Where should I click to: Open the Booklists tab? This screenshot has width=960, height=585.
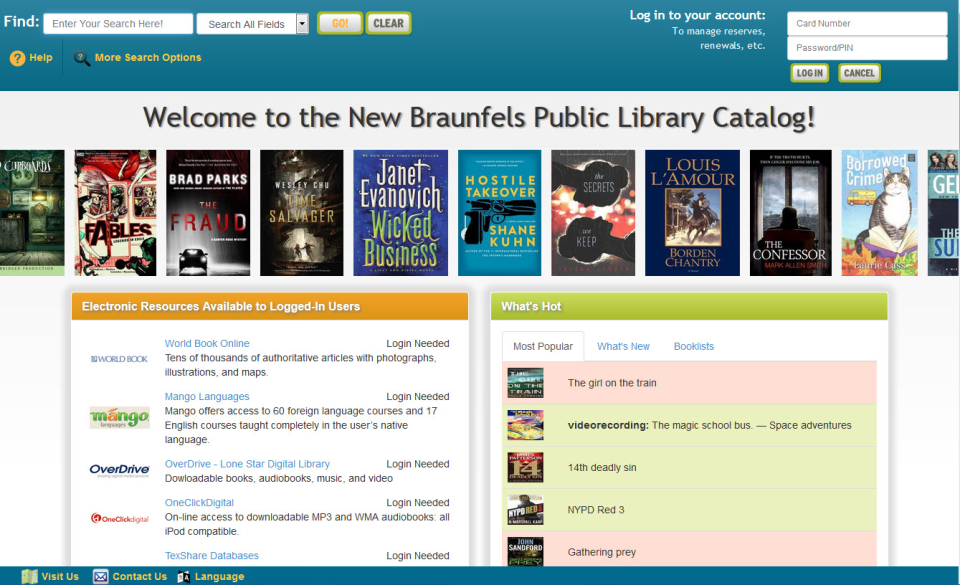(693, 345)
